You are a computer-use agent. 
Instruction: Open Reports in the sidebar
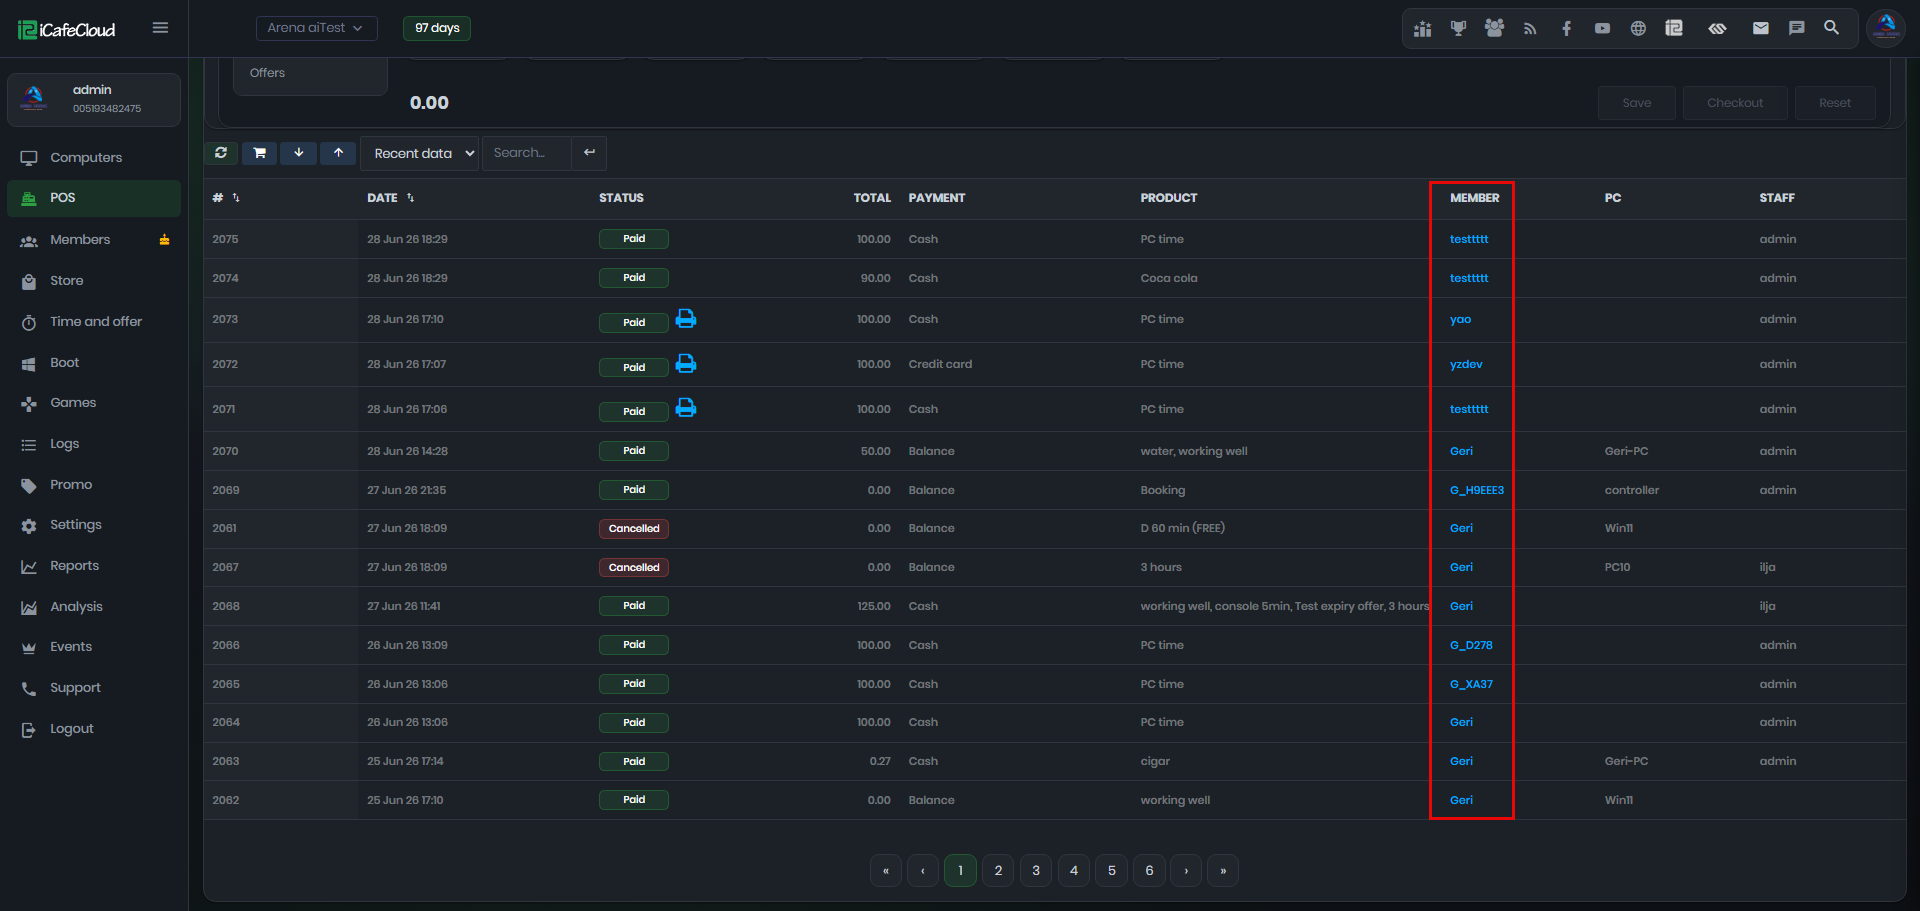(94, 566)
